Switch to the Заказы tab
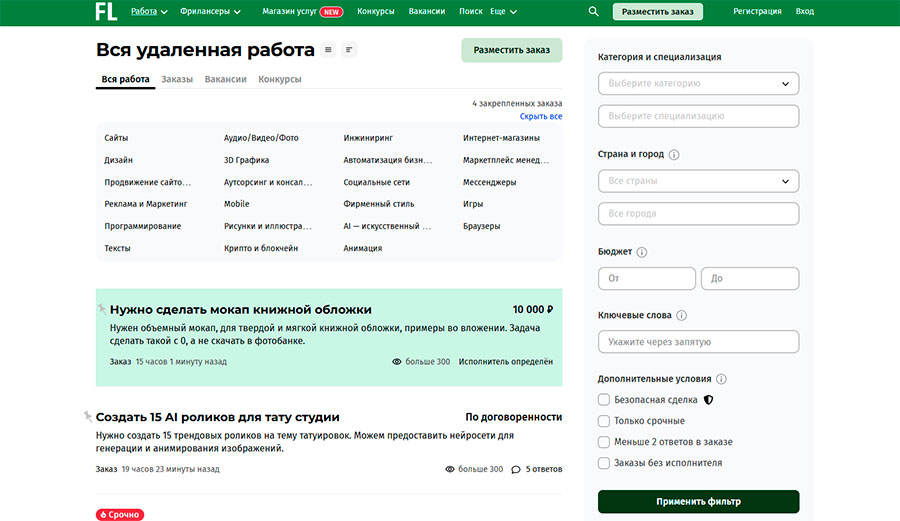The width and height of the screenshot is (900, 521). [x=177, y=79]
